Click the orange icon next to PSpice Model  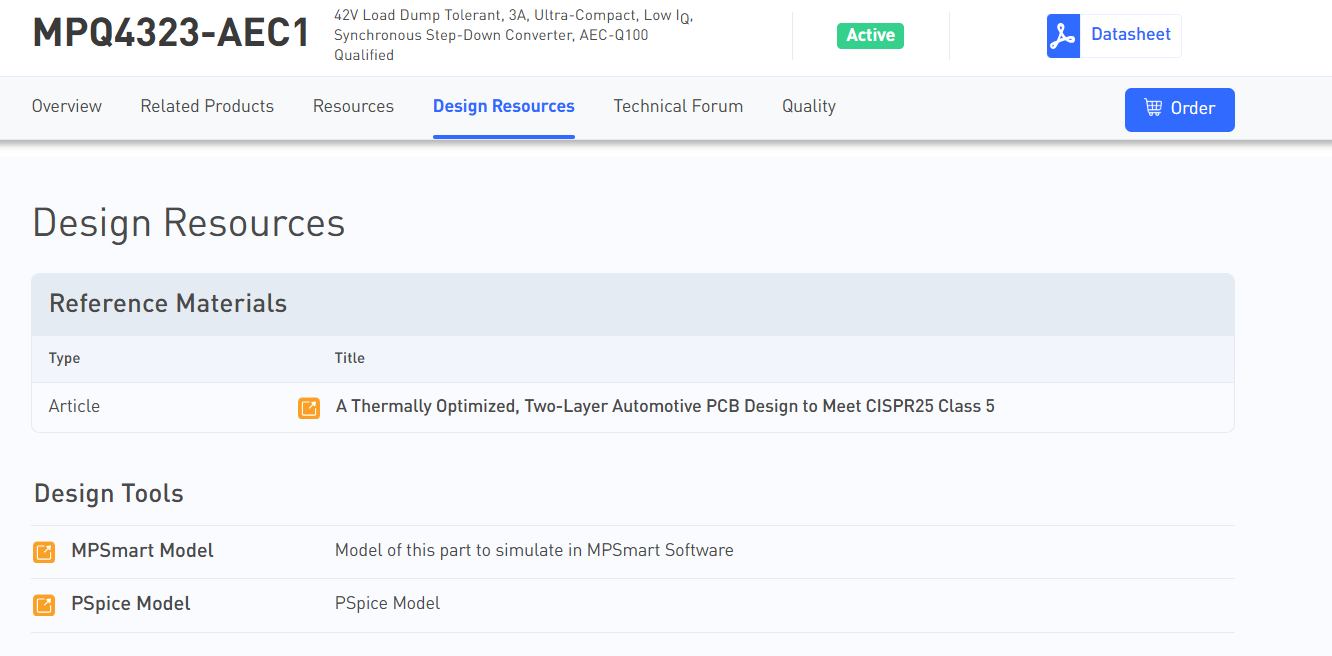[x=44, y=605]
